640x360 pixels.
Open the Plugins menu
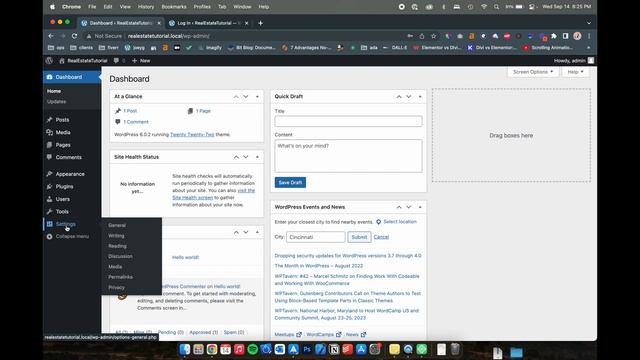pyautogui.click(x=64, y=187)
